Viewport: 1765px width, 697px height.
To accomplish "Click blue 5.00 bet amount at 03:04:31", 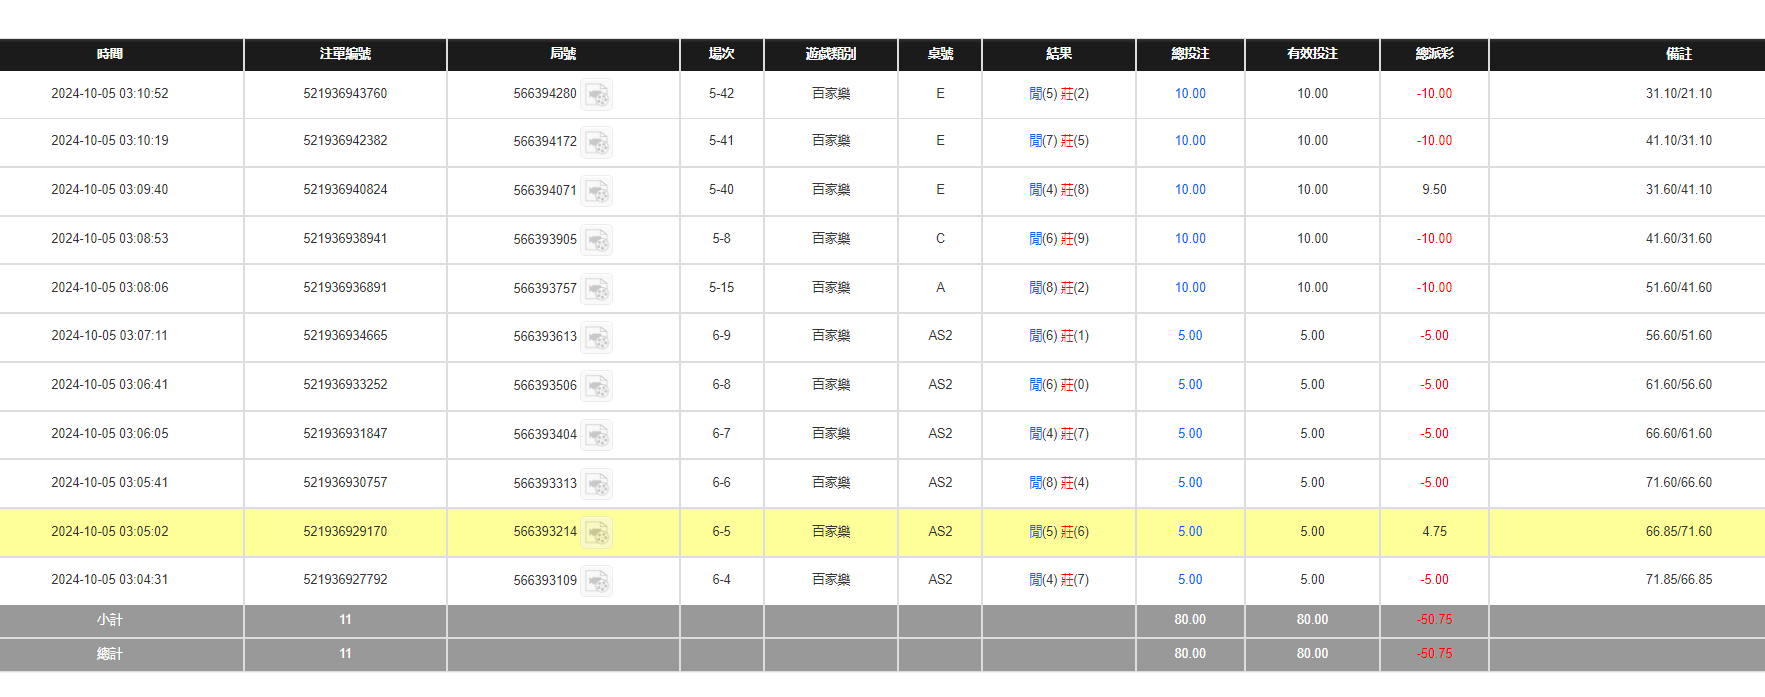I will coord(1190,580).
